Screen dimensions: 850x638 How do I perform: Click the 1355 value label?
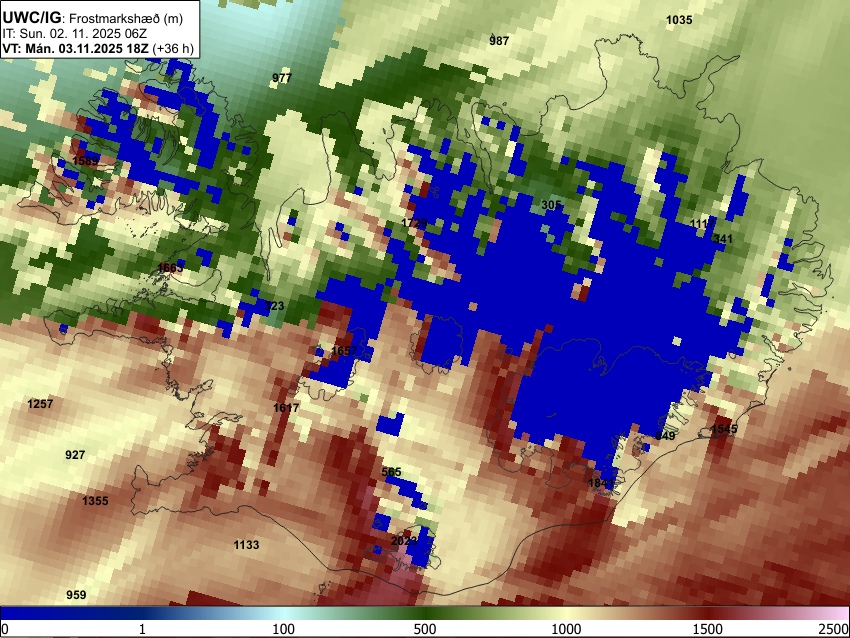click(95, 501)
